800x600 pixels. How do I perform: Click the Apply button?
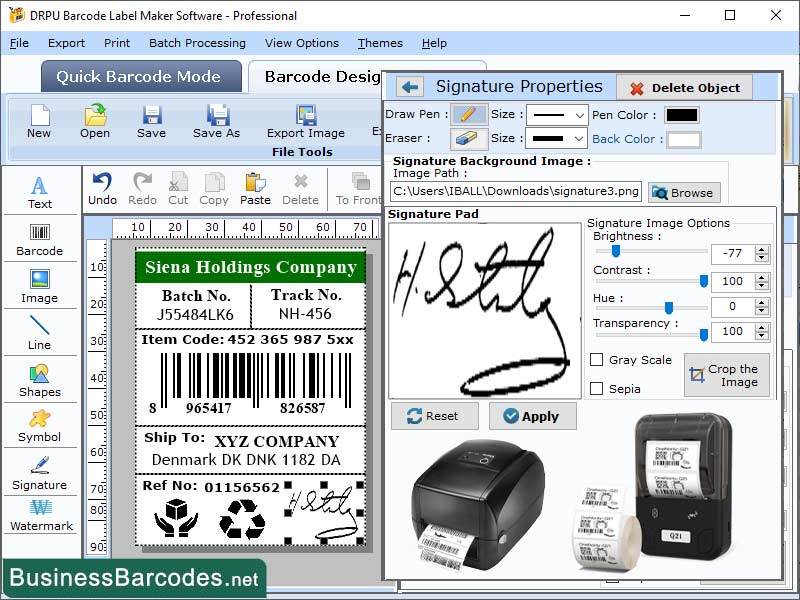click(x=532, y=416)
